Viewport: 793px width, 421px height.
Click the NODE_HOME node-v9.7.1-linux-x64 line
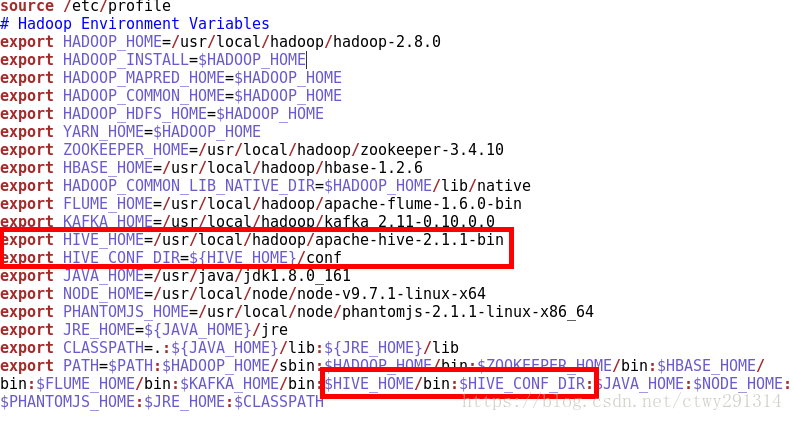coord(243,294)
